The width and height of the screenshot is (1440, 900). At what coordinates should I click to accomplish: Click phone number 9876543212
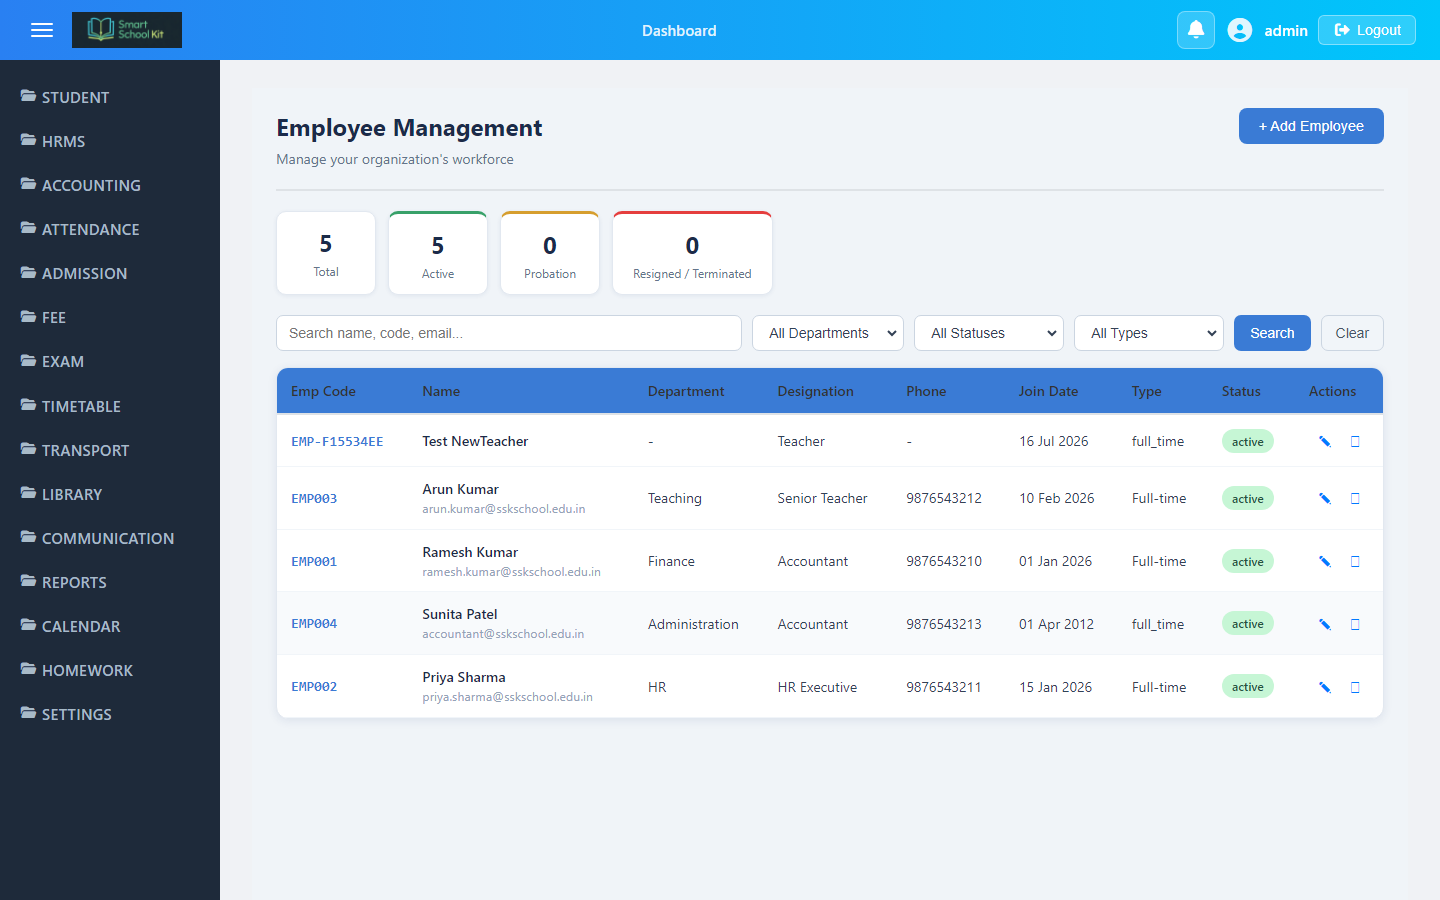click(x=944, y=498)
